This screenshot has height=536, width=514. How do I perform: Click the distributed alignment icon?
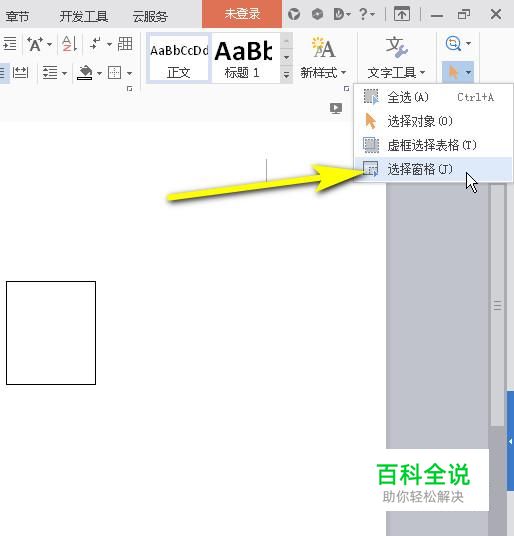click(20, 72)
